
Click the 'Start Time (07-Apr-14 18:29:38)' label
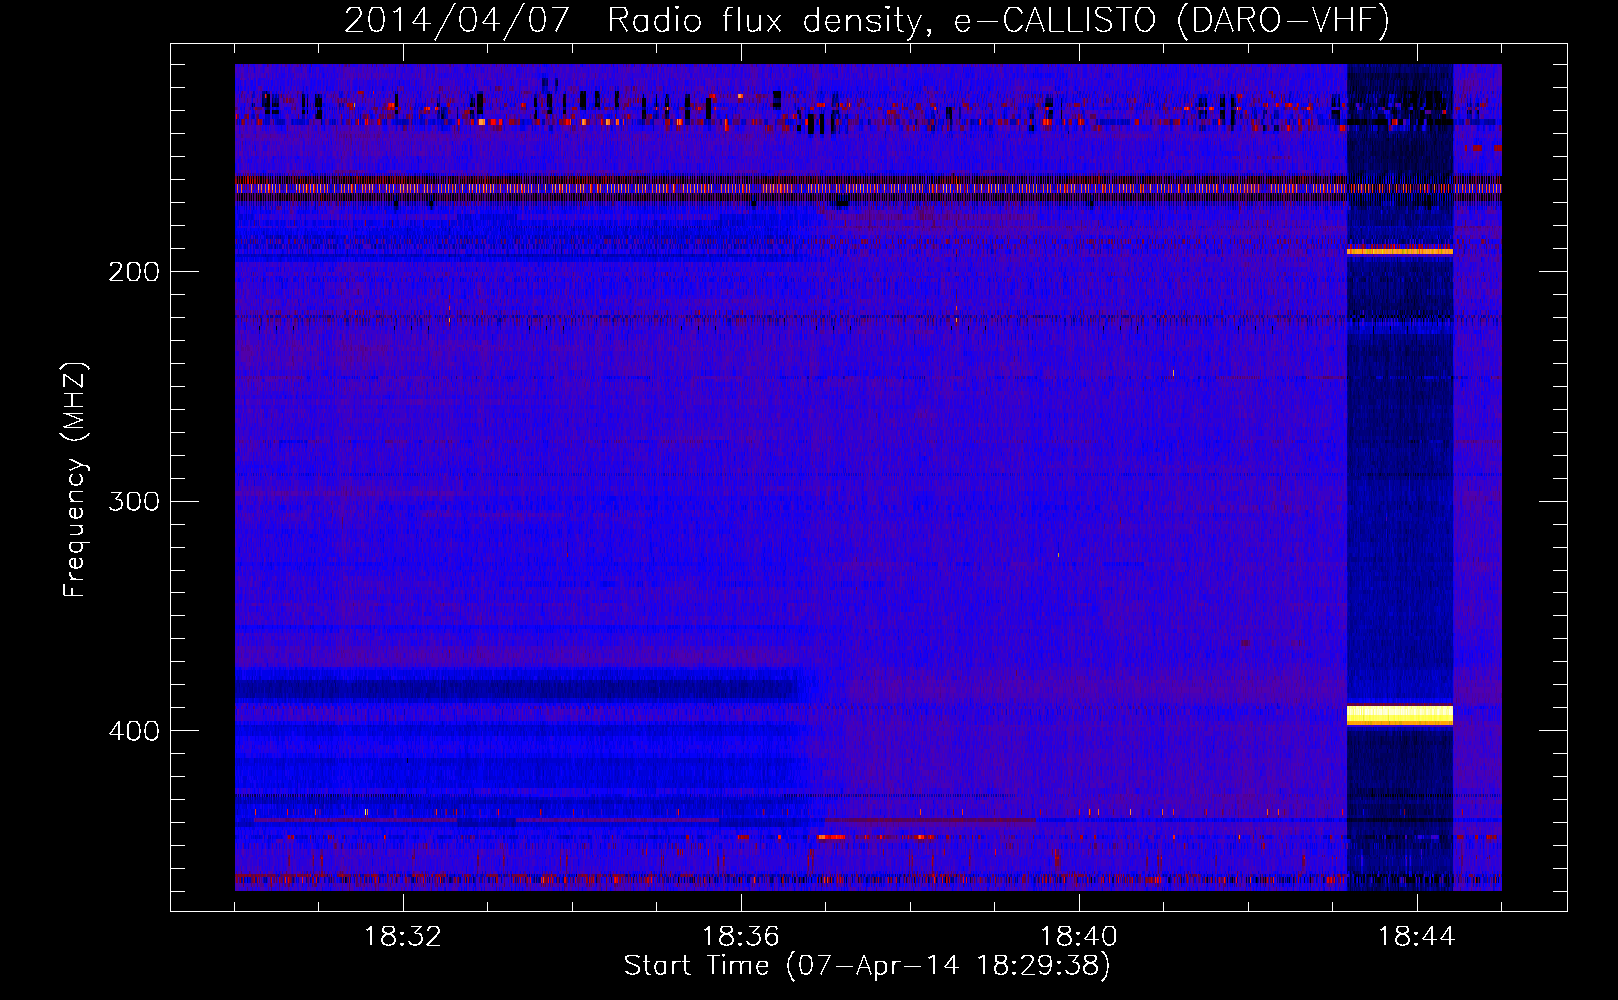tap(867, 966)
